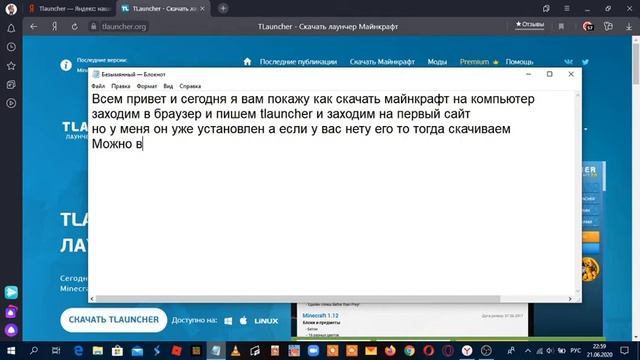Select the Apple platform icon

click(243, 320)
